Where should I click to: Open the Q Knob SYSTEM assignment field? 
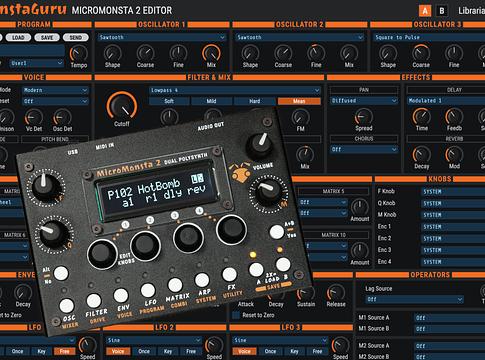pyautogui.click(x=453, y=203)
